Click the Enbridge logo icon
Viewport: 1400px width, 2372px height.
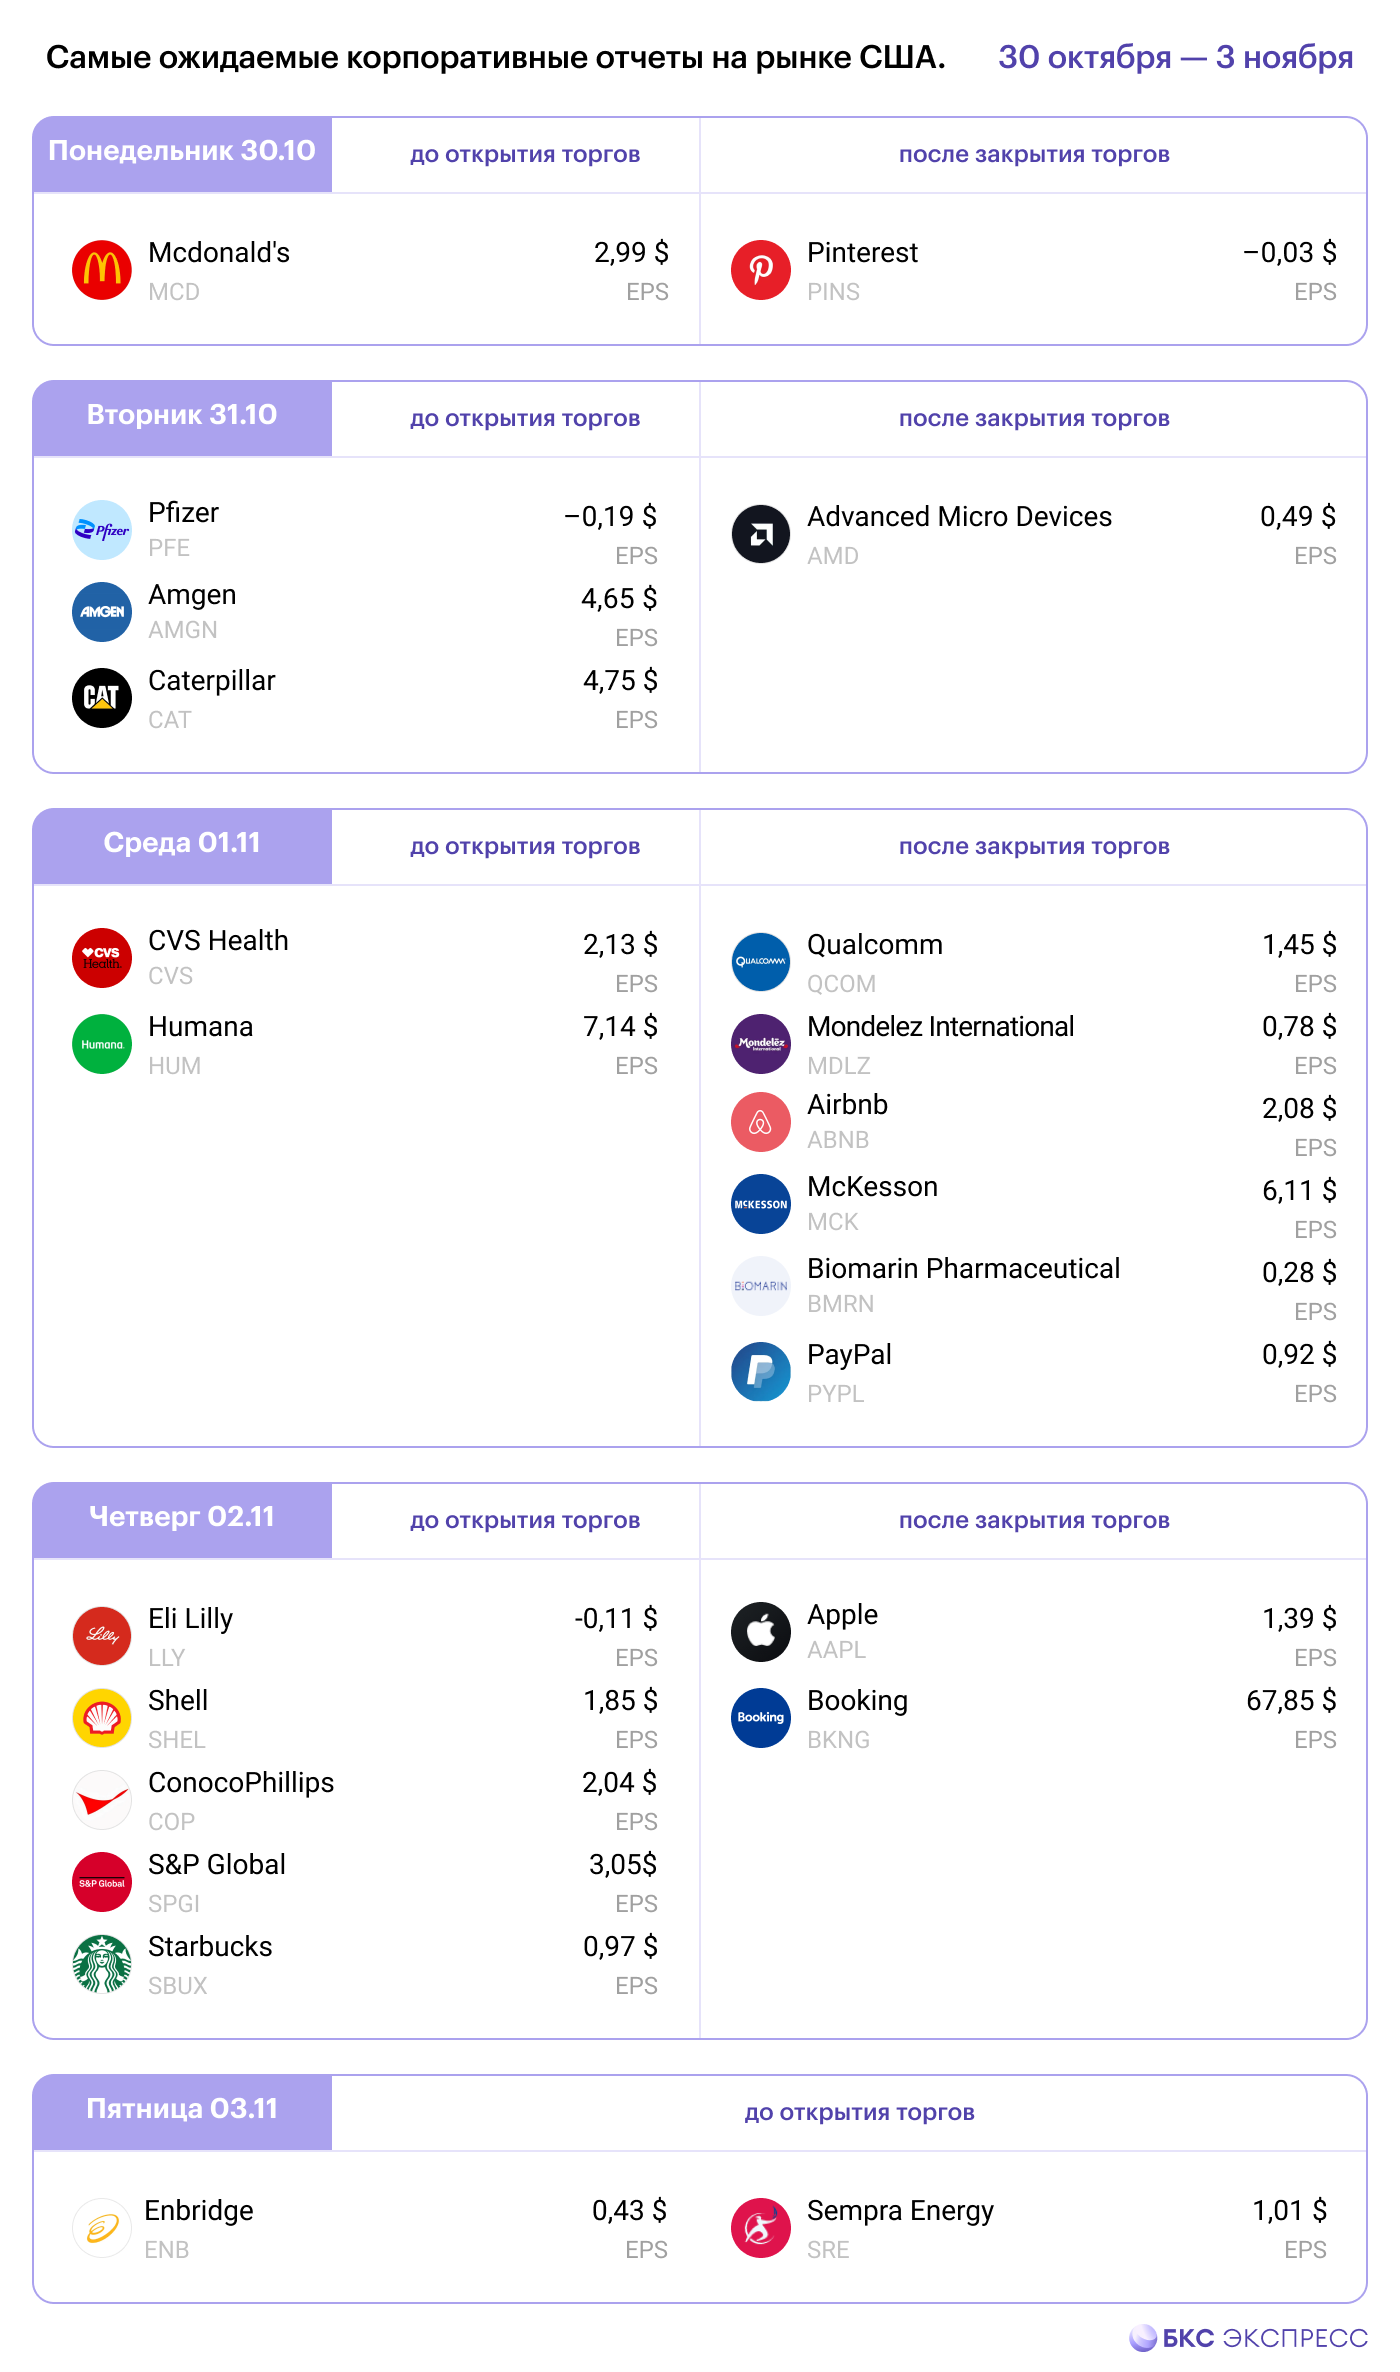coord(102,2228)
